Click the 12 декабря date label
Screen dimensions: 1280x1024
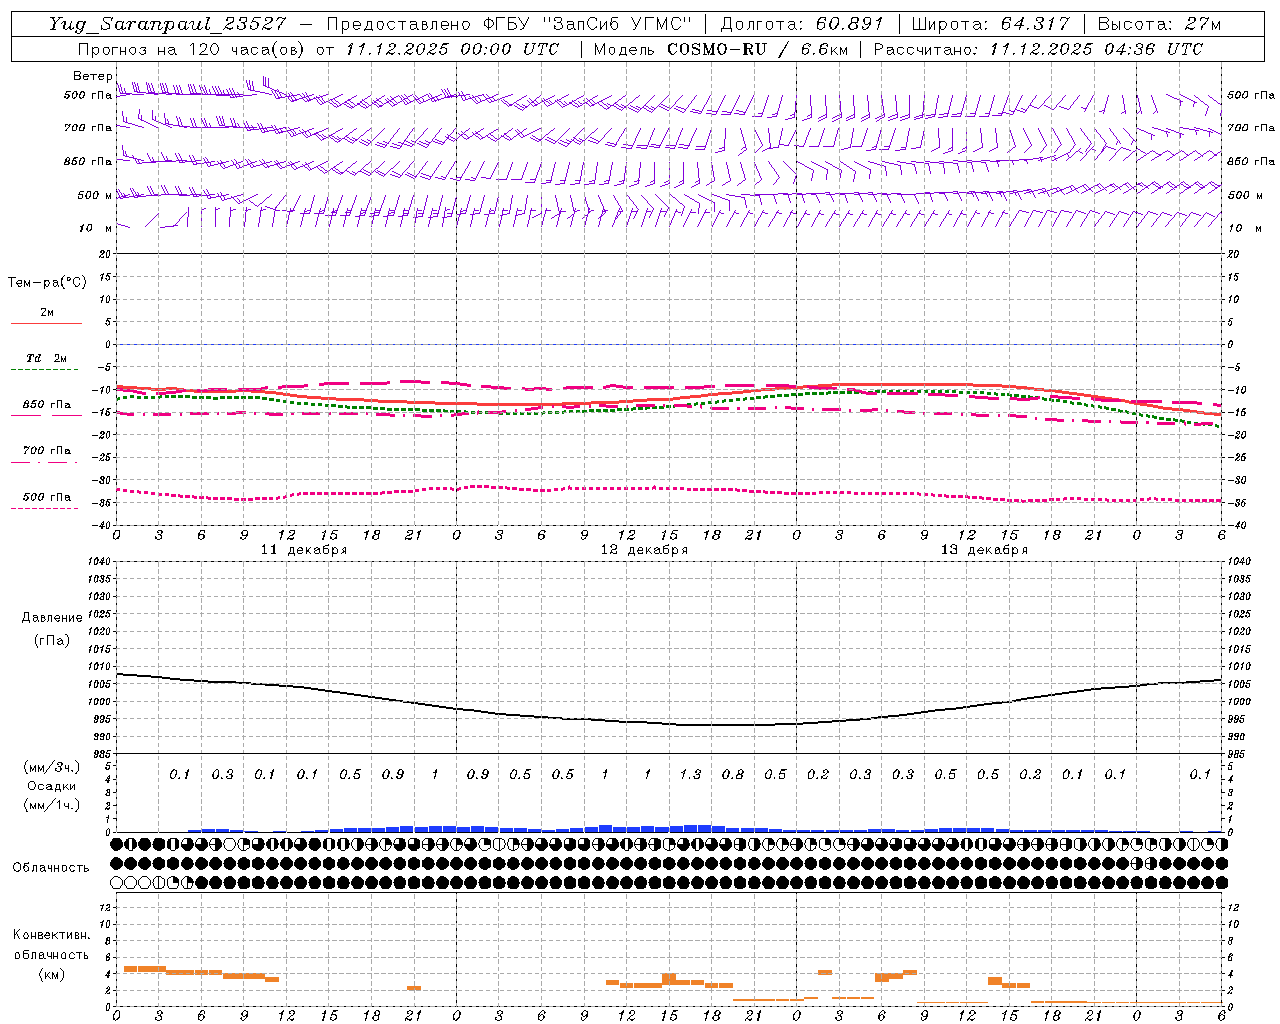point(644,550)
